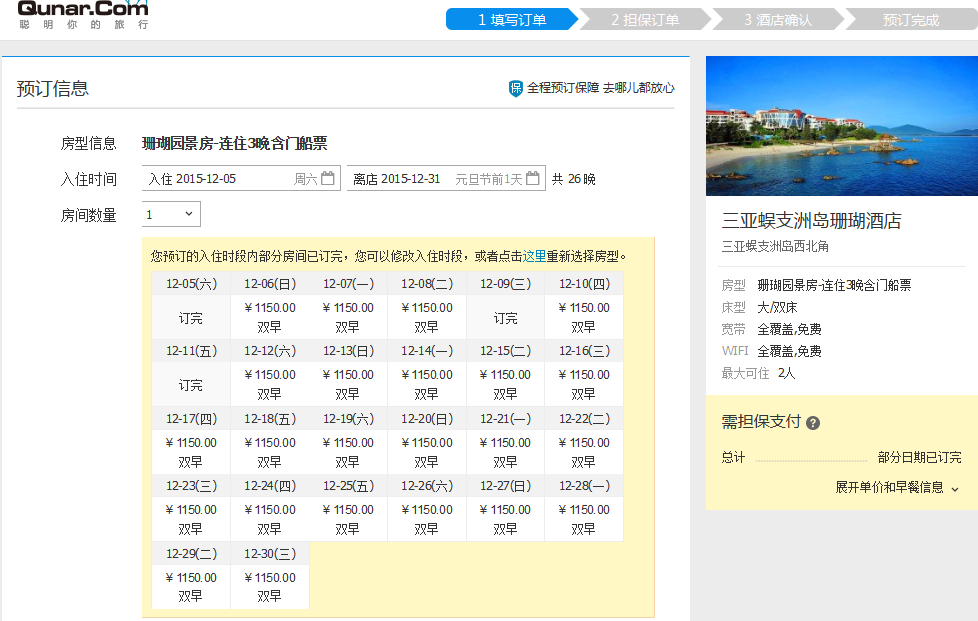Click the blue 保 booking guarantee shield icon
Viewport: 978px width, 621px height.
point(515,88)
